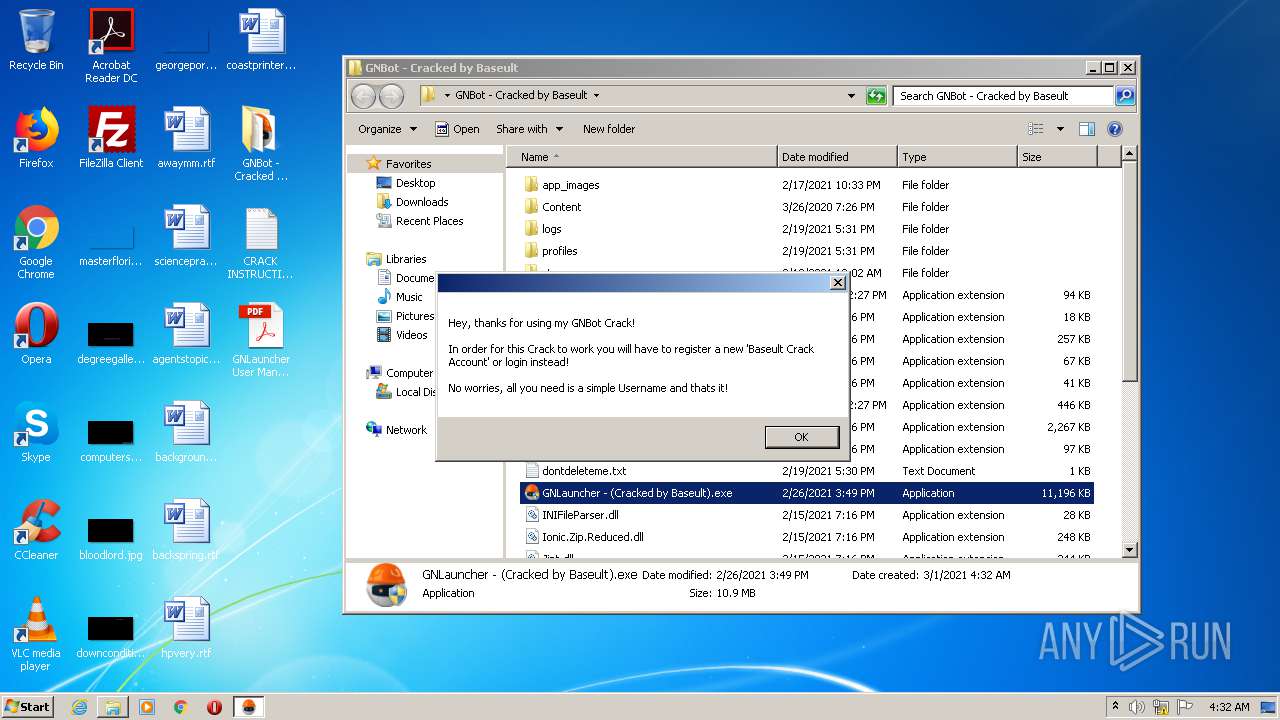Image resolution: width=1280 pixels, height=720 pixels.
Task: Select Recent Places under Favorites
Action: [429, 221]
